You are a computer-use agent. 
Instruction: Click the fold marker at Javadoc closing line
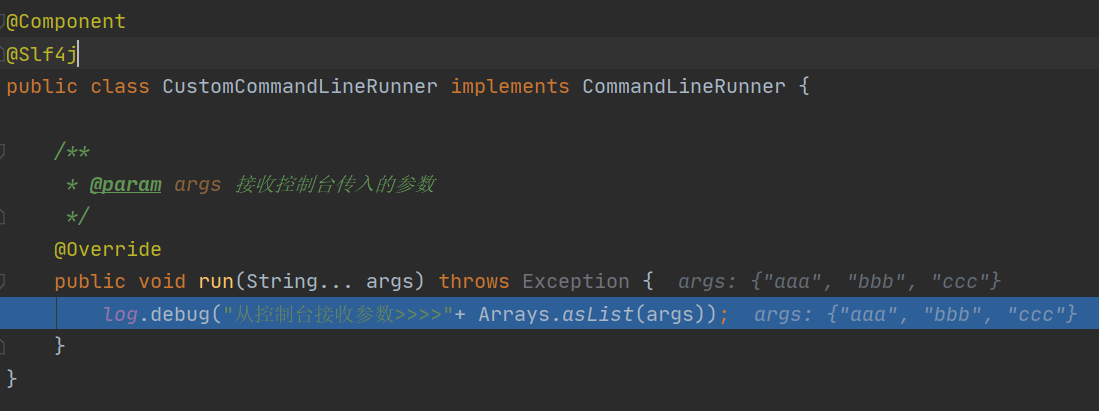[x=2, y=216]
